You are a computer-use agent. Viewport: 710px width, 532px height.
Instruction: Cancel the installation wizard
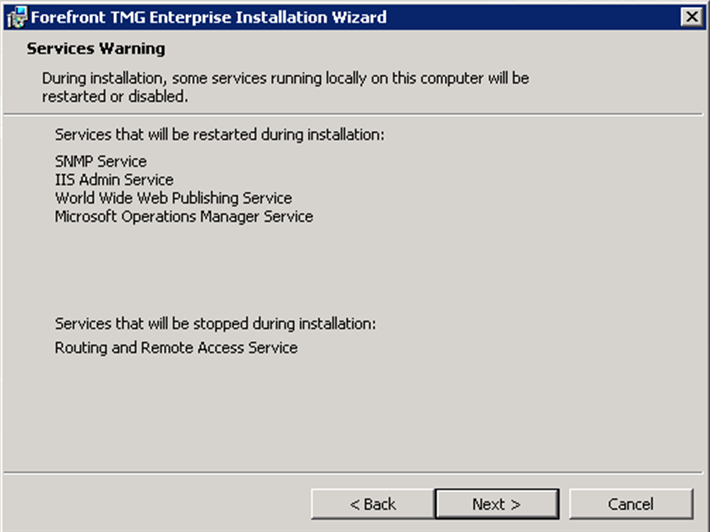point(630,504)
